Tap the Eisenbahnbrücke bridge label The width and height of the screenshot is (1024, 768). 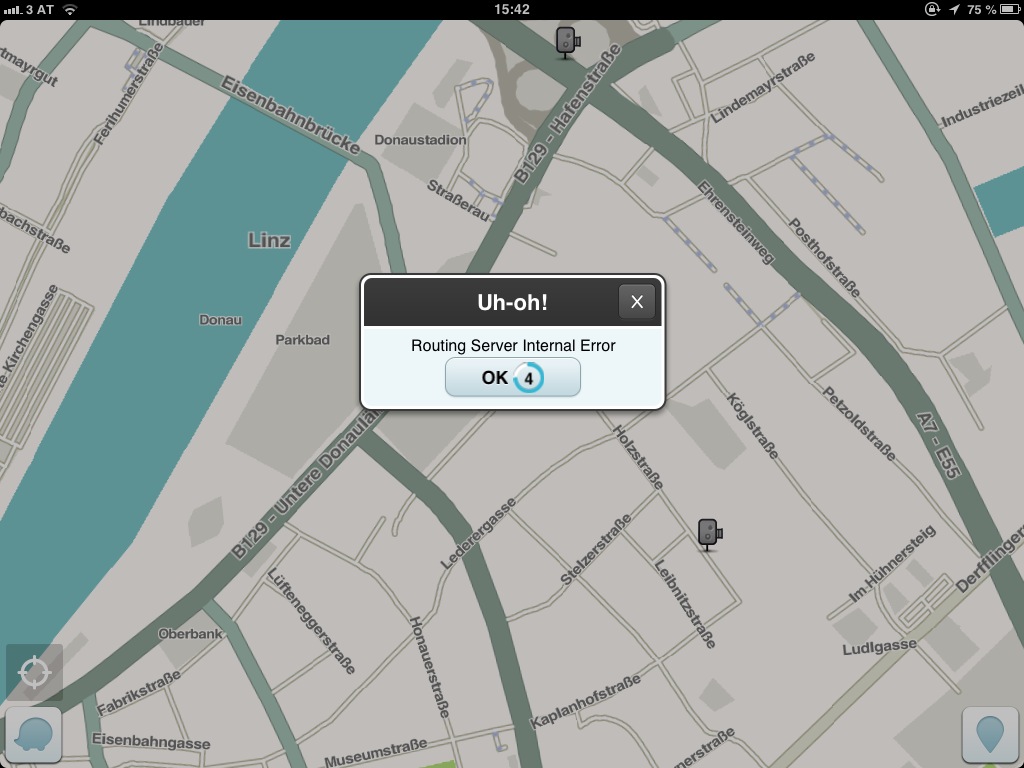[x=290, y=116]
